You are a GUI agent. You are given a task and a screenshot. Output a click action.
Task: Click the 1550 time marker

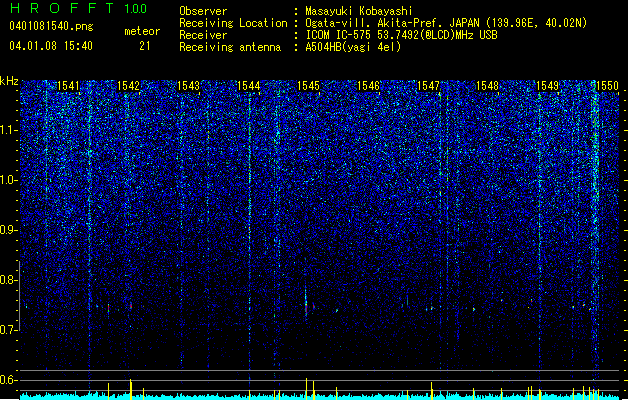click(x=607, y=86)
